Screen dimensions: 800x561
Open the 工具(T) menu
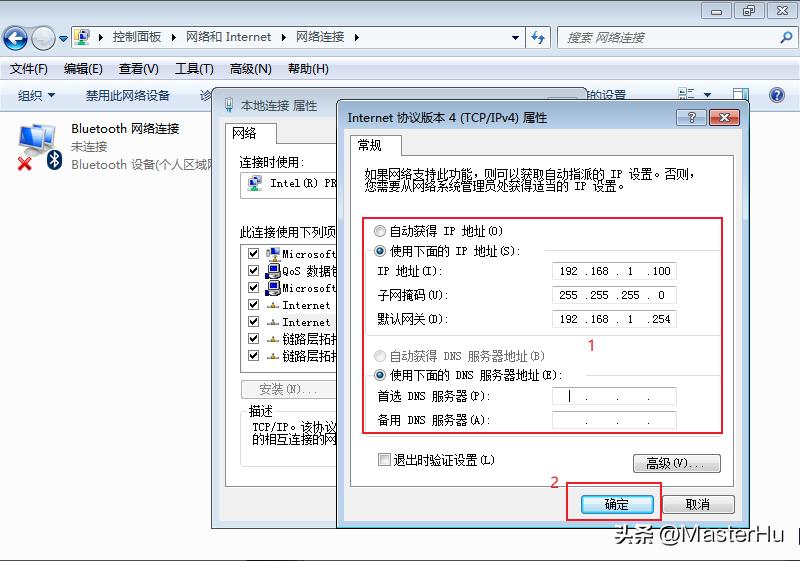[x=194, y=69]
